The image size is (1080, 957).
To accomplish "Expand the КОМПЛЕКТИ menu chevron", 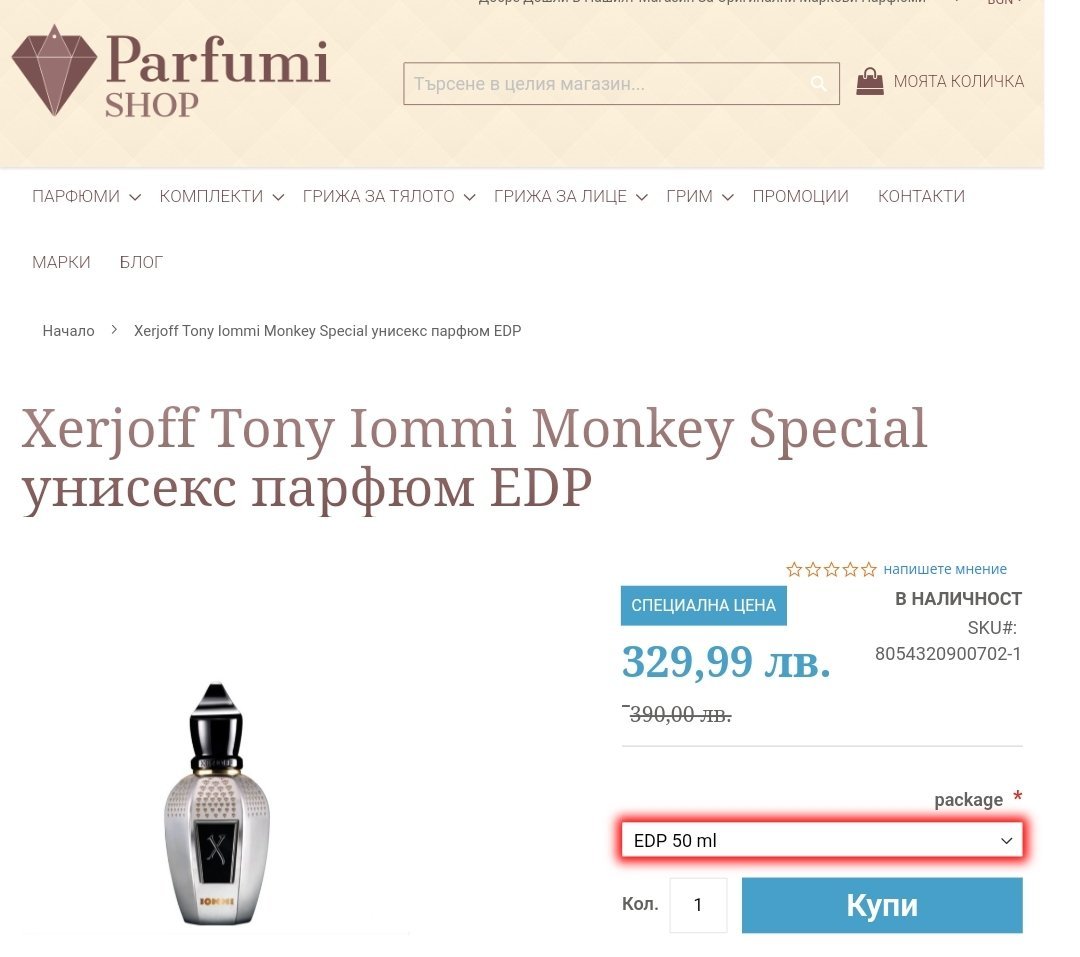I will coord(279,197).
